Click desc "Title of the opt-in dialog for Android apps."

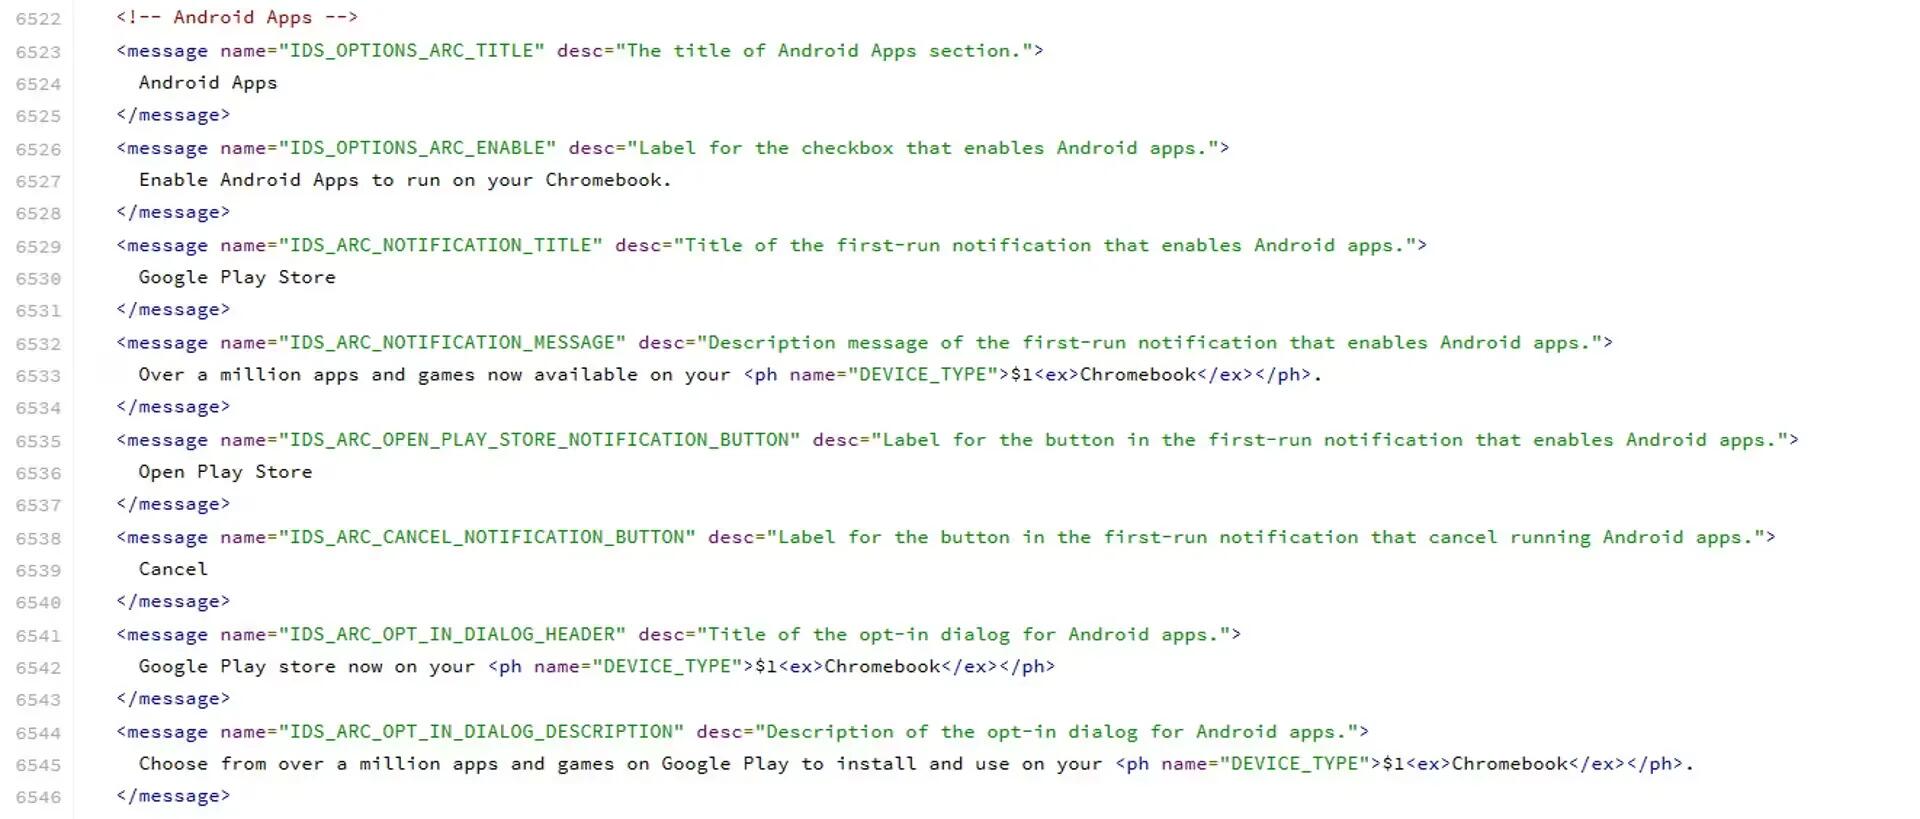coord(964,634)
